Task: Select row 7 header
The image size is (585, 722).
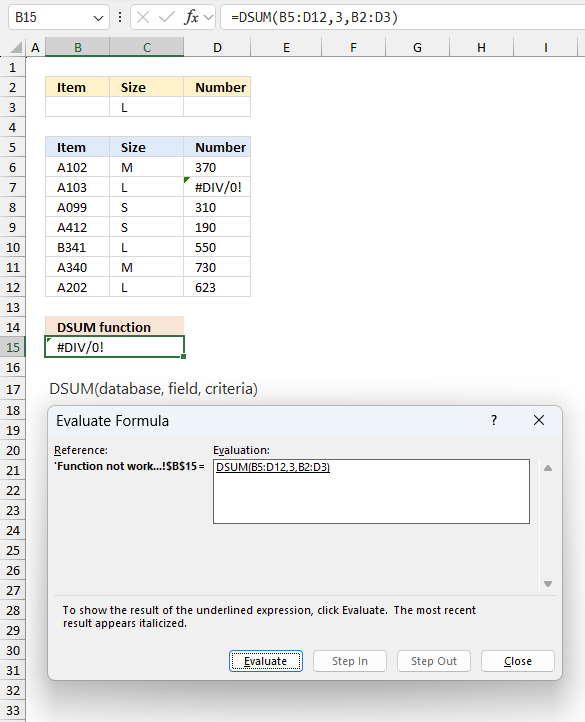Action: (x=12, y=187)
